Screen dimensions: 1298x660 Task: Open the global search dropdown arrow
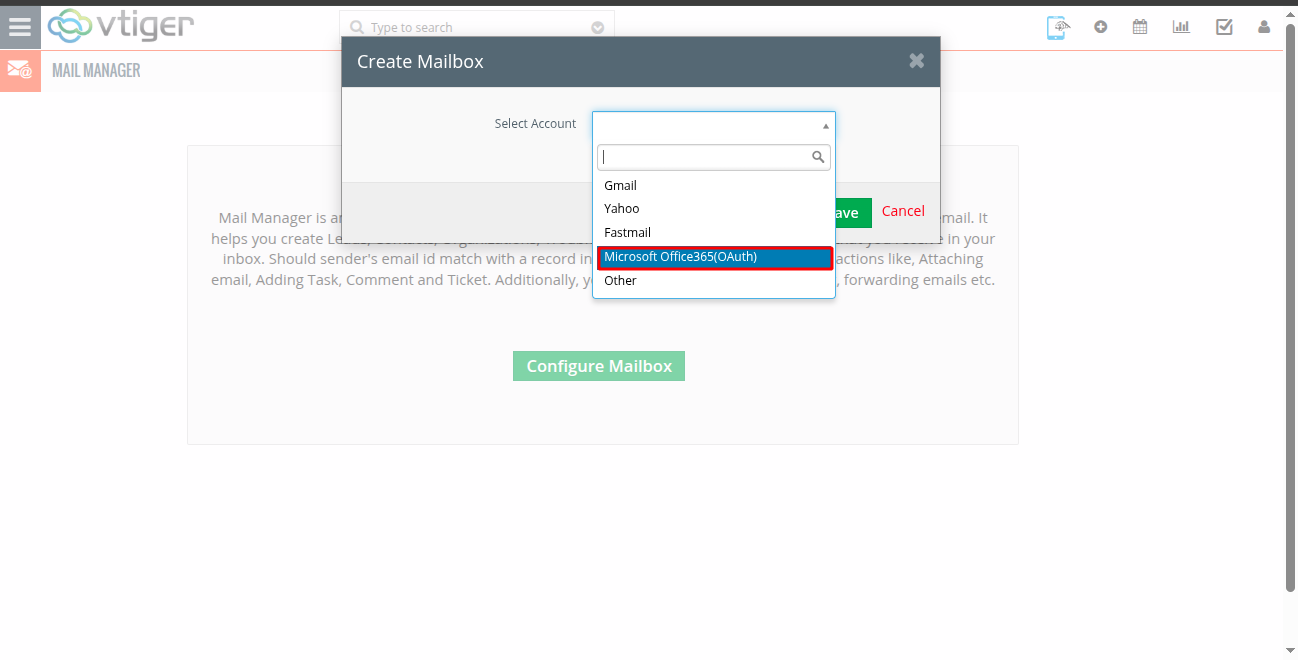pyautogui.click(x=598, y=28)
